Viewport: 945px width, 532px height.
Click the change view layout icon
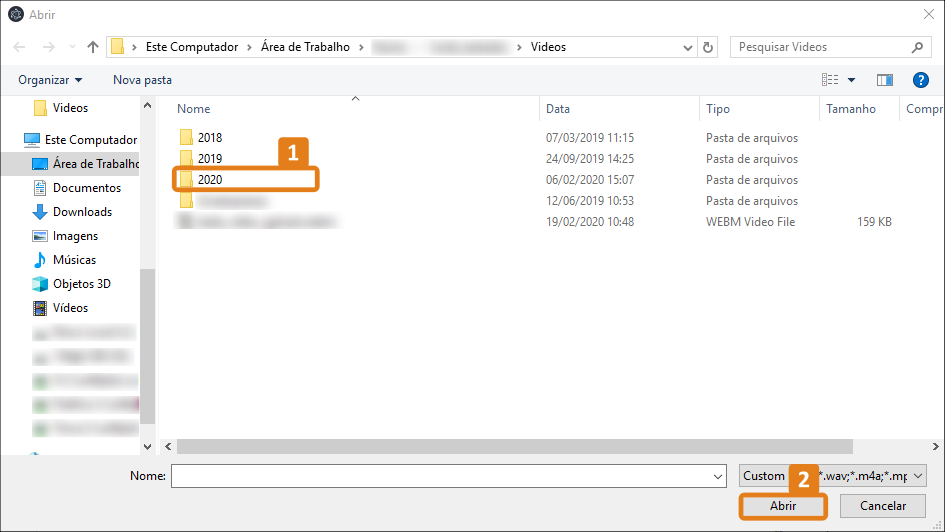coord(830,80)
